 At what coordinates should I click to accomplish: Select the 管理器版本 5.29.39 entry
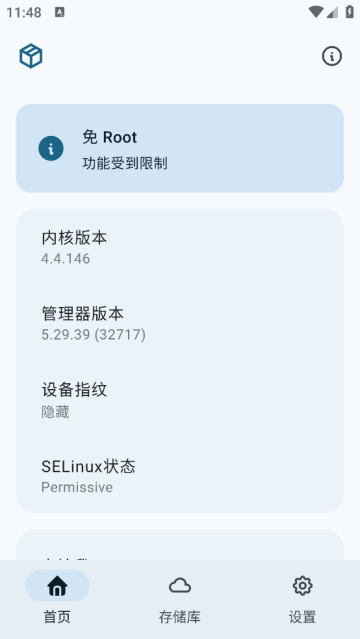click(180, 323)
